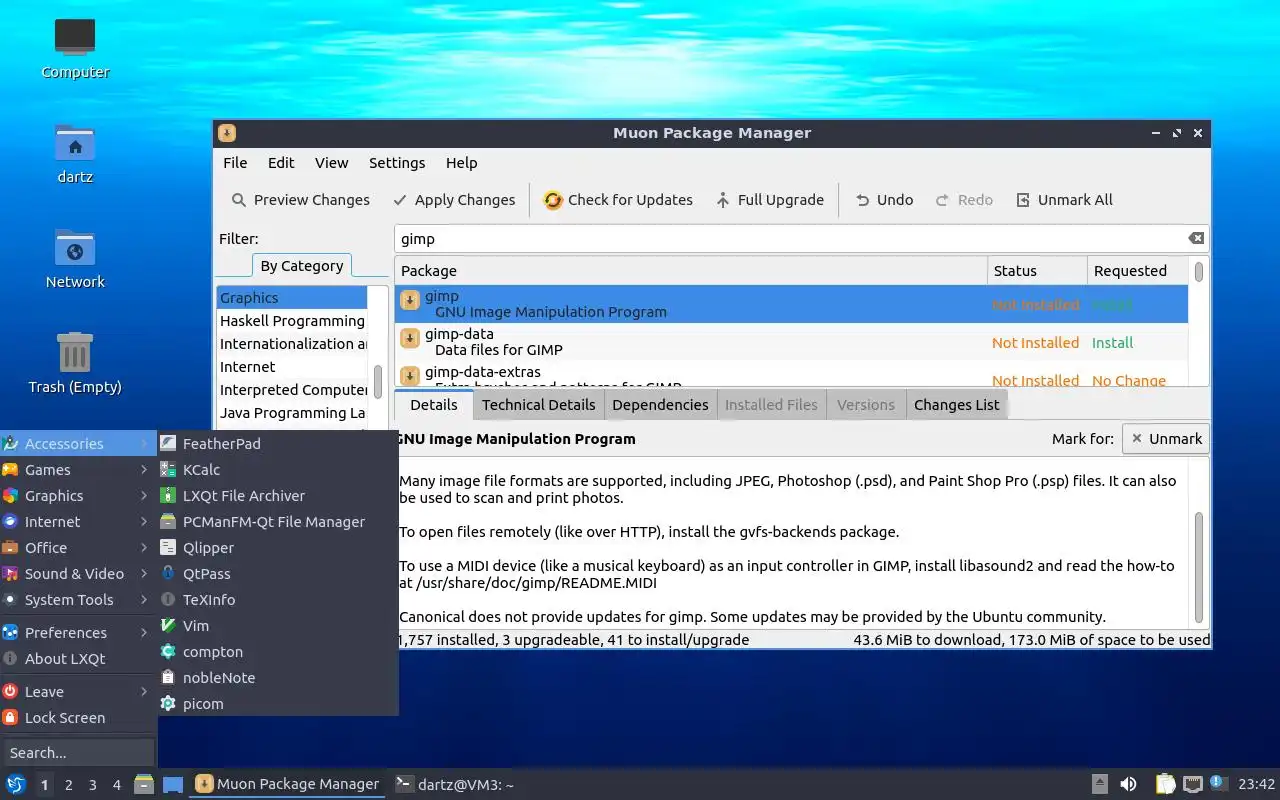The height and width of the screenshot is (800, 1280).
Task: Click Full Upgrade in the toolbar
Action: [770, 200]
